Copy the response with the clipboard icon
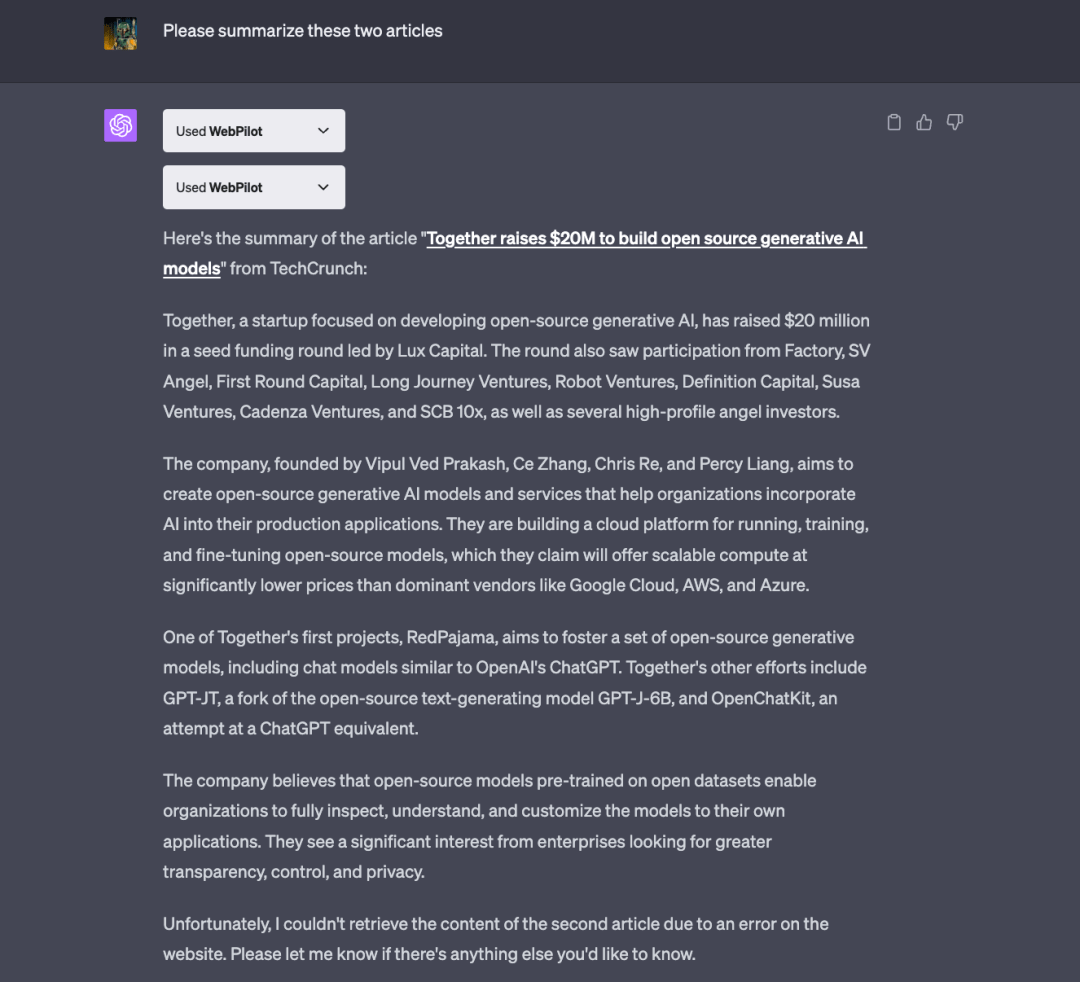 pyautogui.click(x=894, y=122)
